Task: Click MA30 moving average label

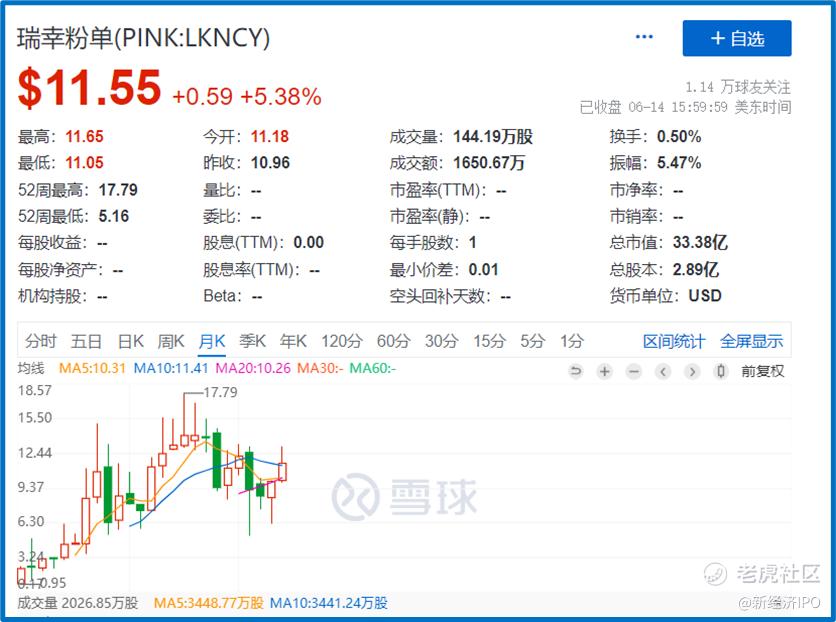Action: click(x=320, y=368)
